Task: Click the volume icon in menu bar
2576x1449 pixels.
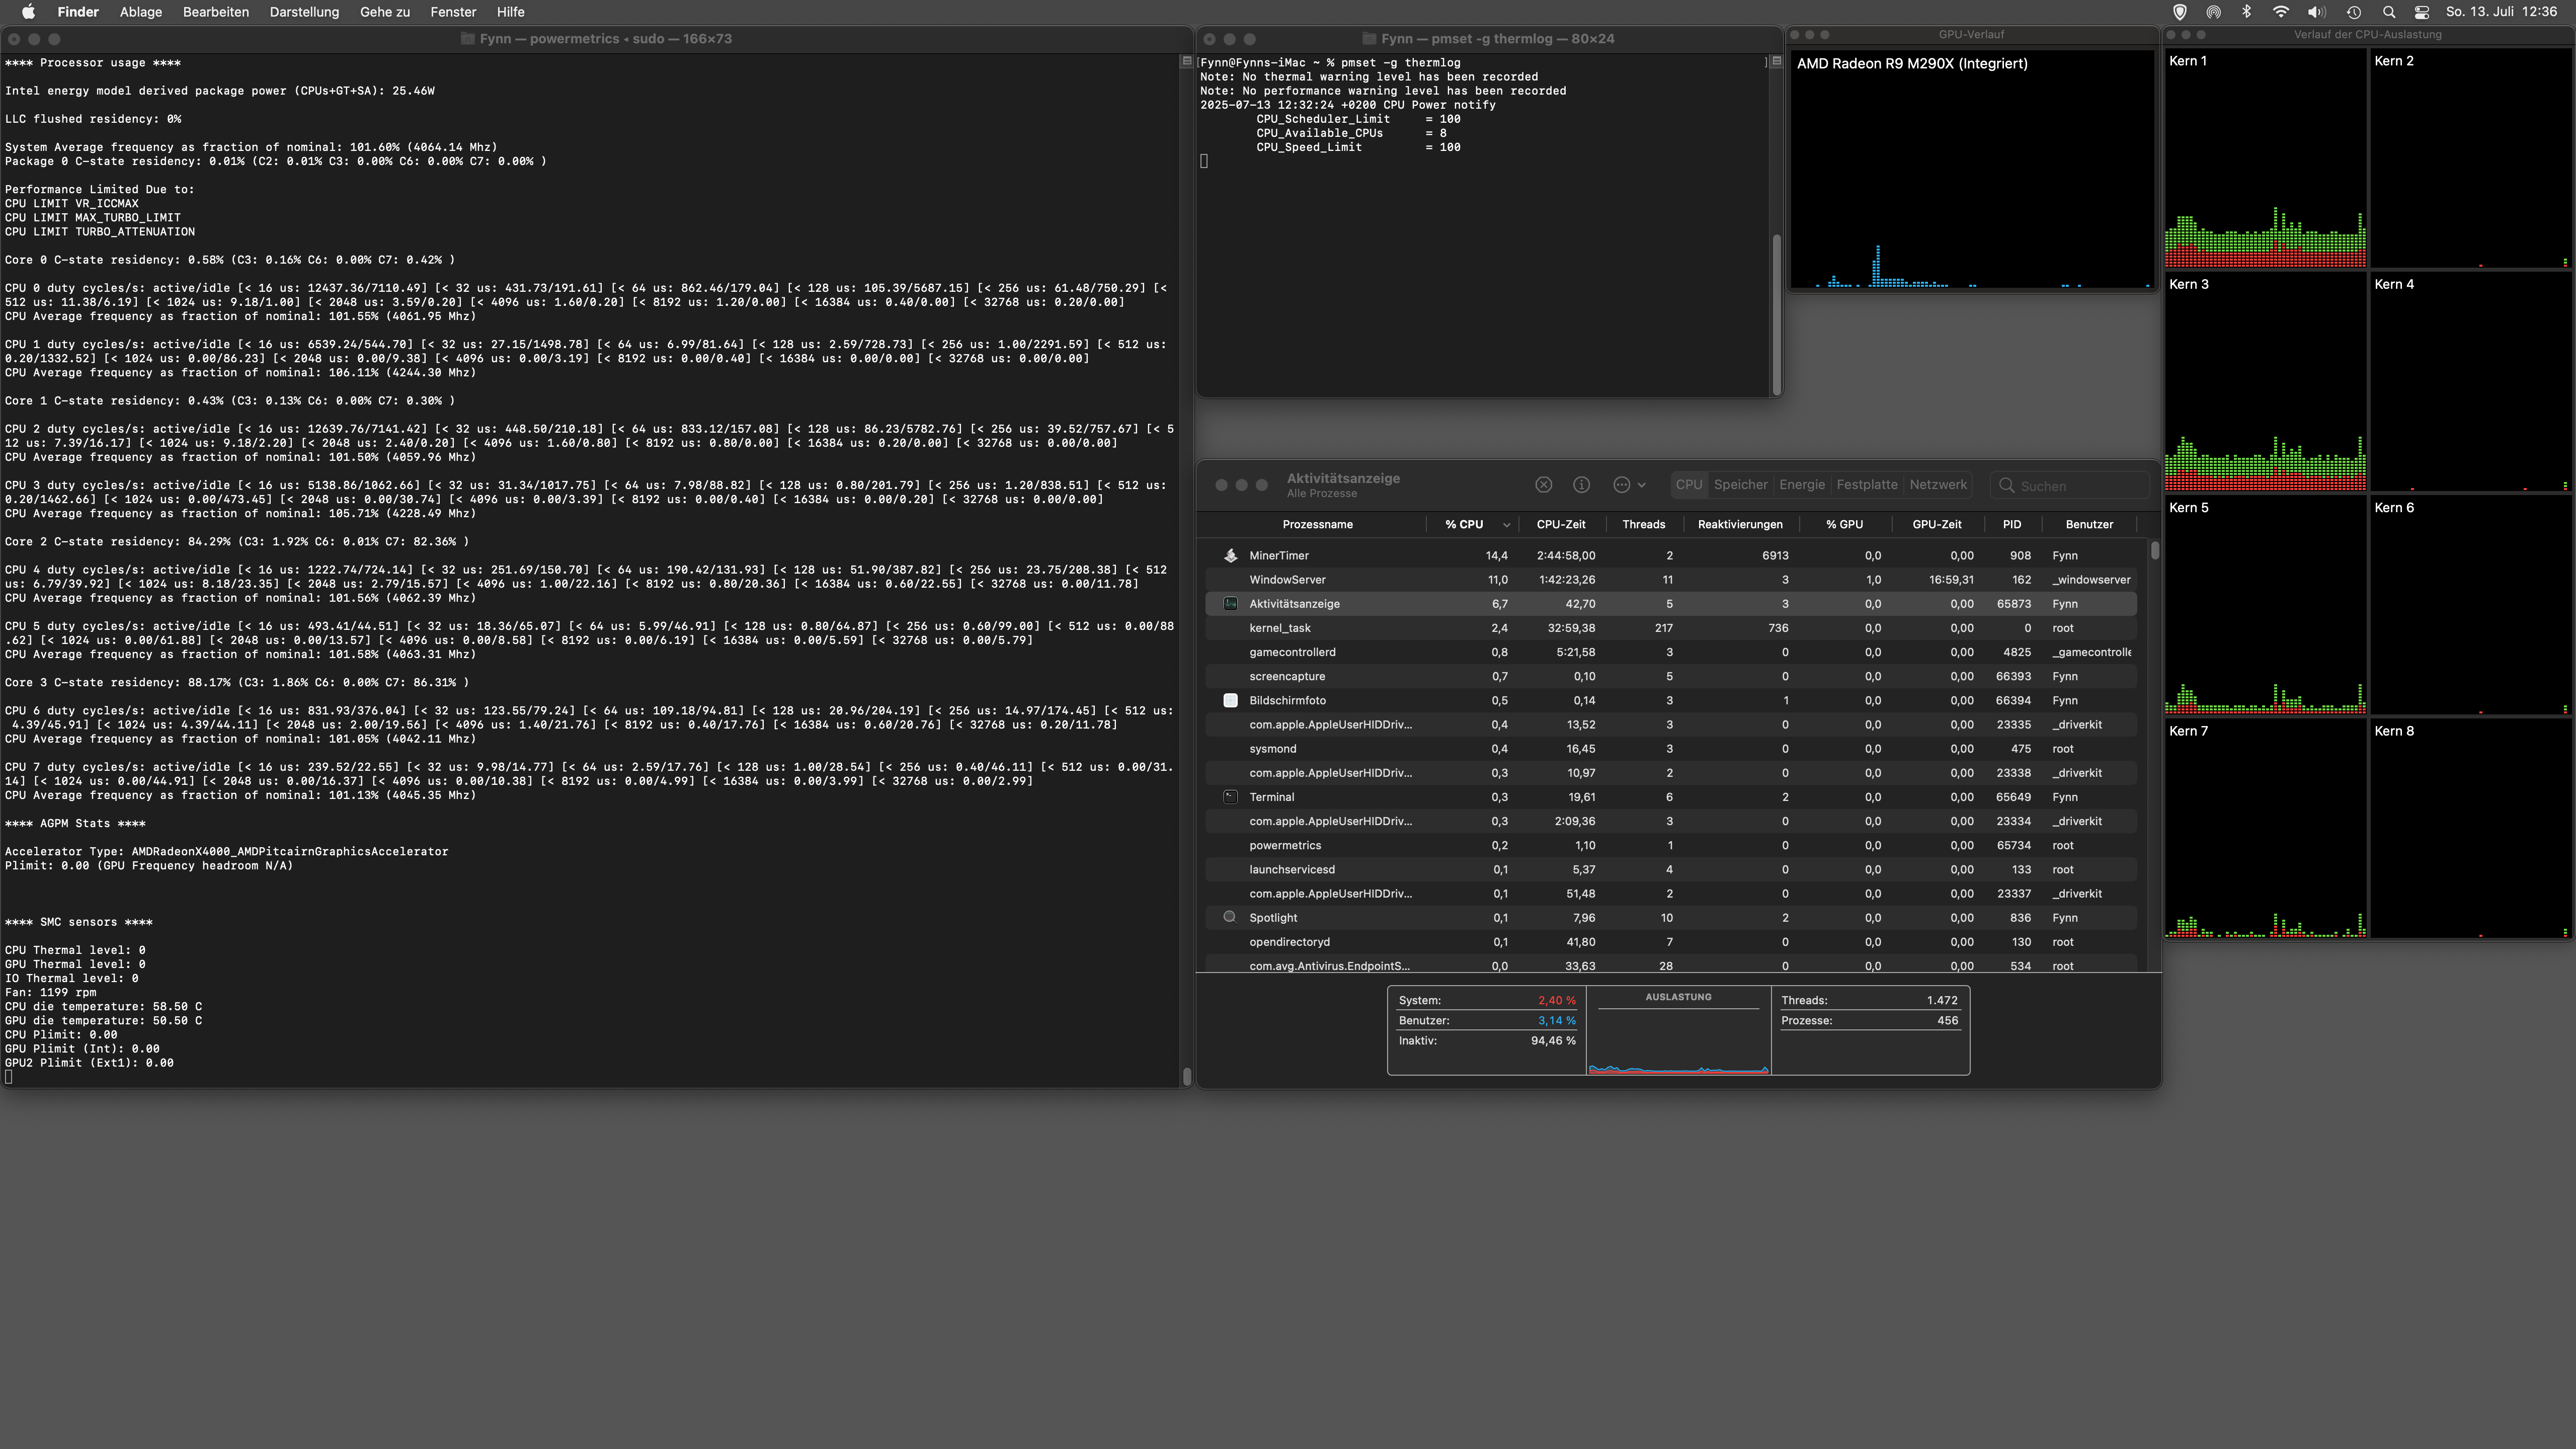Action: (x=2316, y=12)
